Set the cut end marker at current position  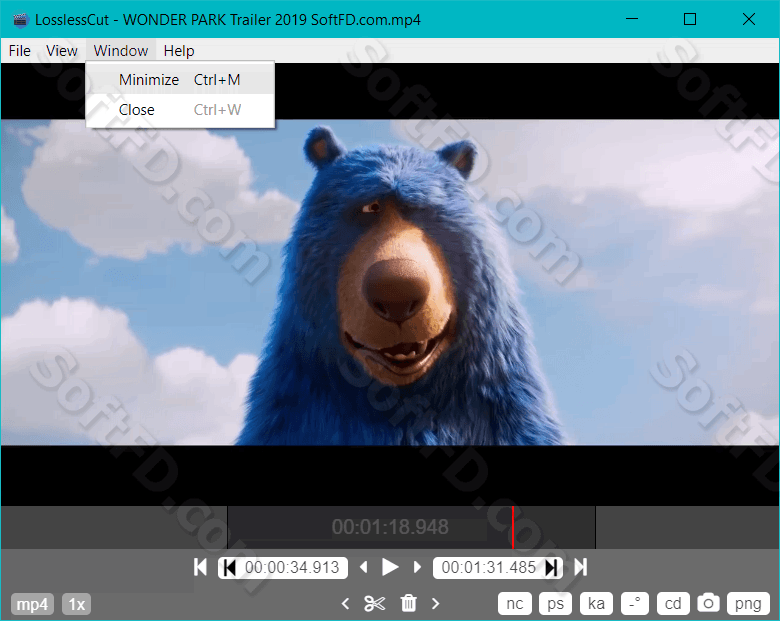551,567
